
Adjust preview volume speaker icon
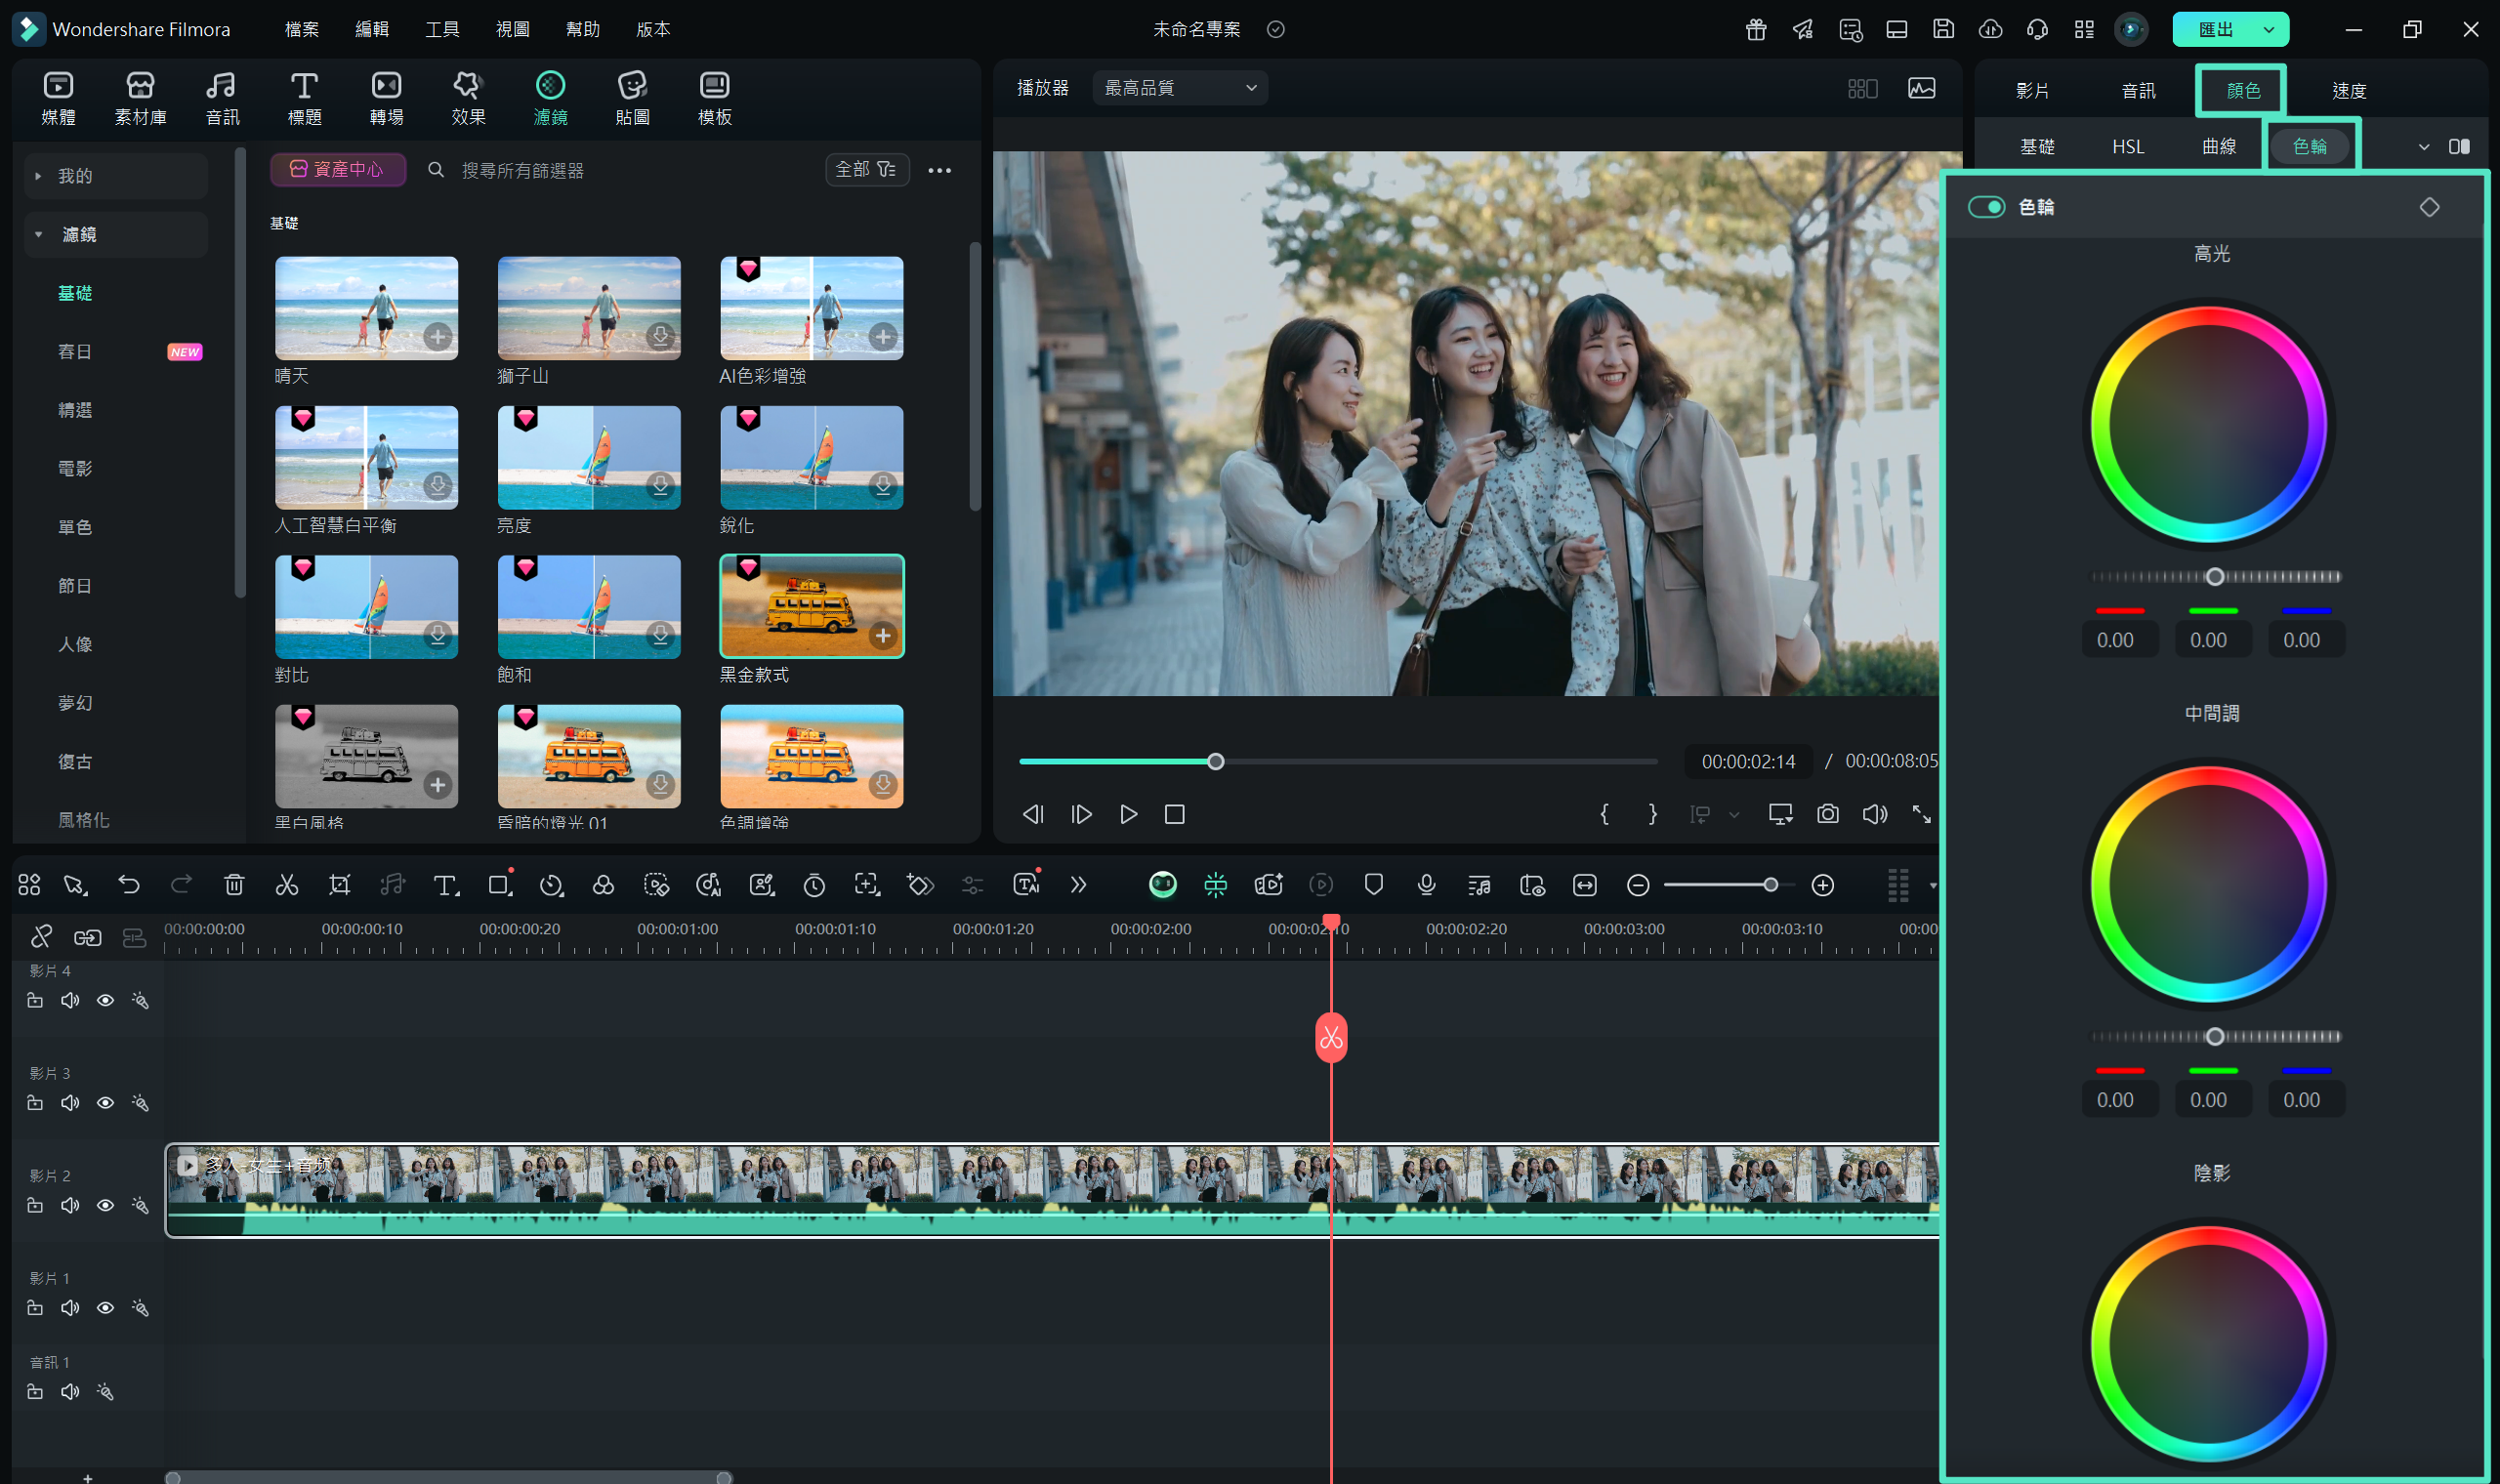point(1875,814)
